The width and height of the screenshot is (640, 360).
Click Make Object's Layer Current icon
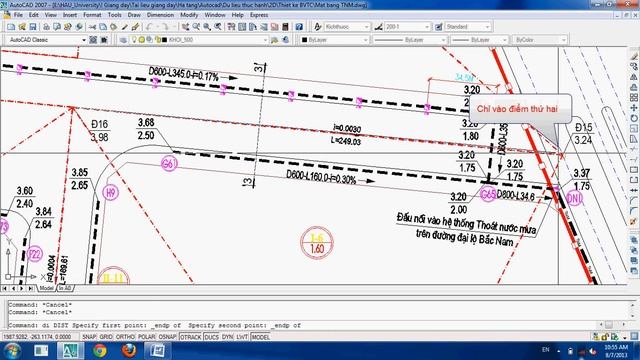click(275, 40)
